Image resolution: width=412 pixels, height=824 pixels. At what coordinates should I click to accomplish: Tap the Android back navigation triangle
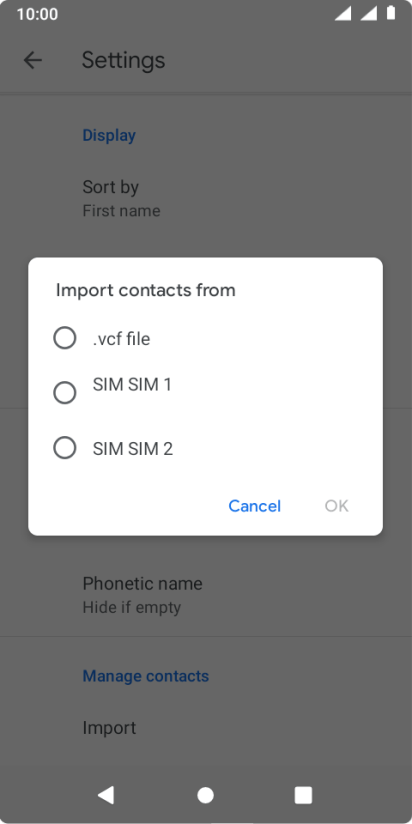(x=106, y=795)
